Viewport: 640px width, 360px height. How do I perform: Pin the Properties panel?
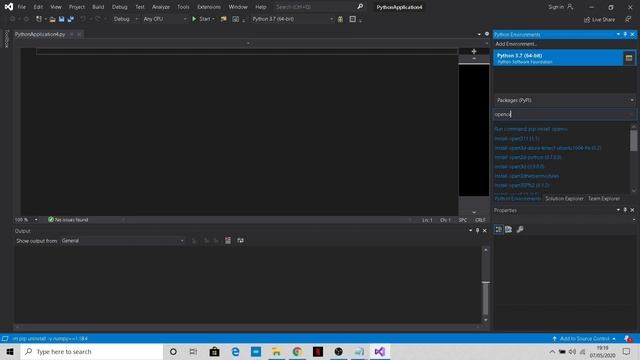coord(625,210)
